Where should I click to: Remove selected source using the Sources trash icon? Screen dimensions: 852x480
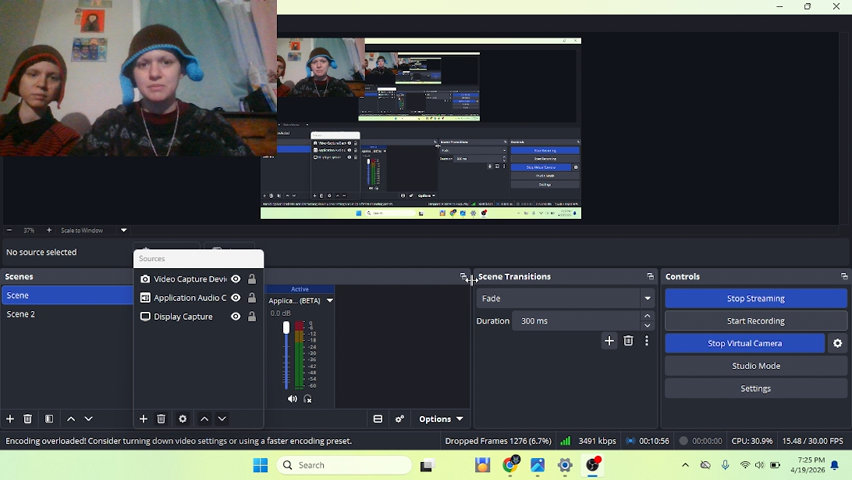161,419
